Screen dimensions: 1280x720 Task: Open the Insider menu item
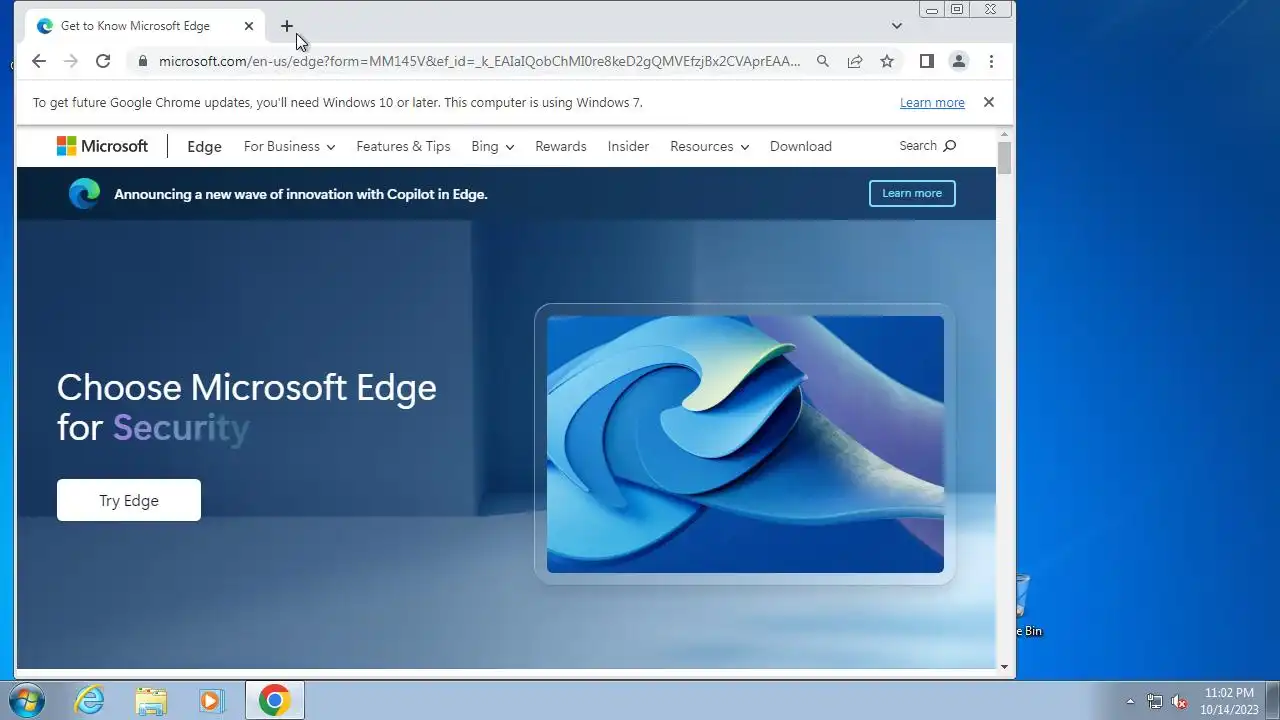pyautogui.click(x=628, y=146)
